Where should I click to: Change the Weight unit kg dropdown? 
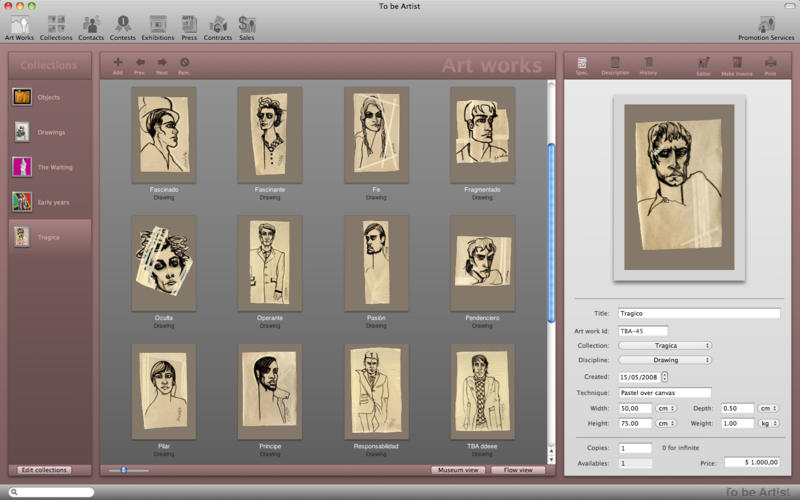point(768,423)
